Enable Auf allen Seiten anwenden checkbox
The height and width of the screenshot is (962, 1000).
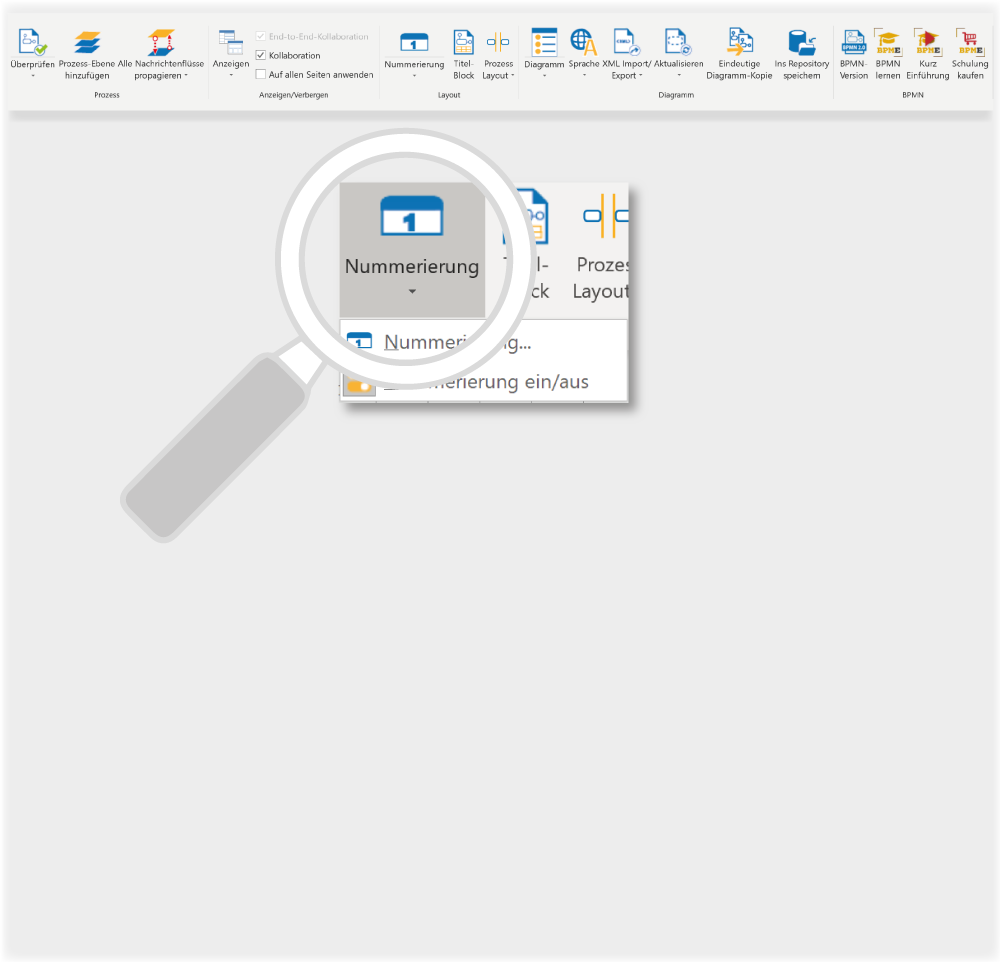[260, 75]
